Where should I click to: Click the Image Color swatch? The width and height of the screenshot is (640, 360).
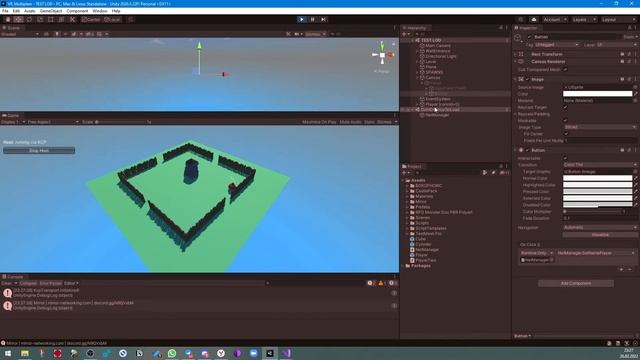pyautogui.click(x=598, y=94)
